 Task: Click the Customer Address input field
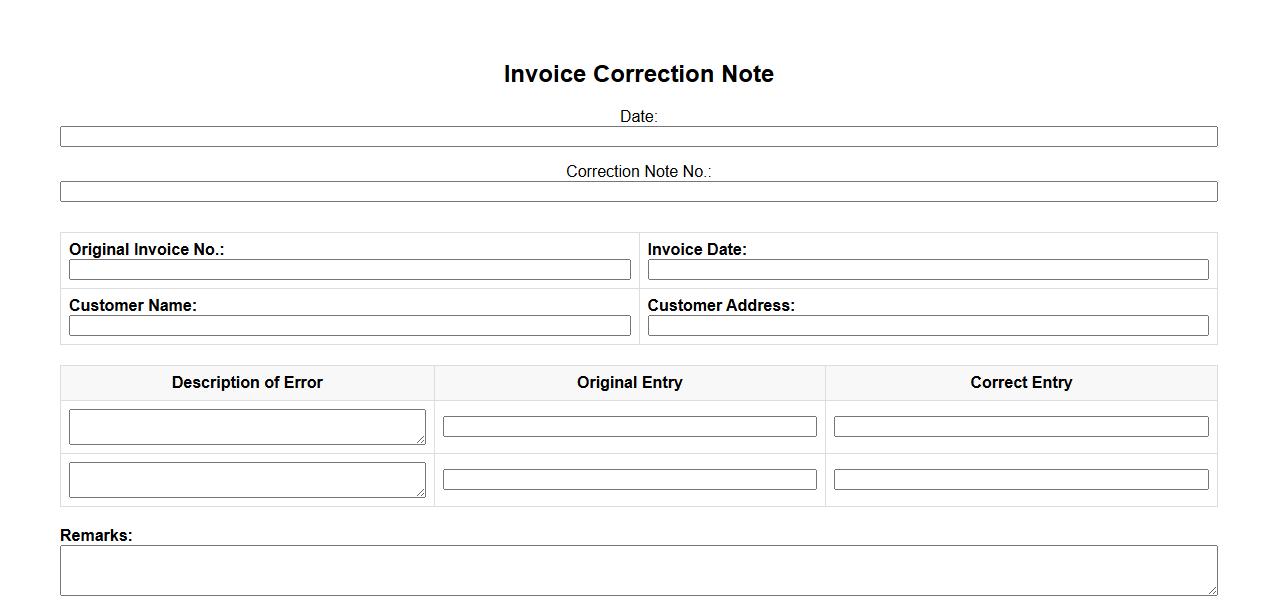pyautogui.click(x=927, y=326)
